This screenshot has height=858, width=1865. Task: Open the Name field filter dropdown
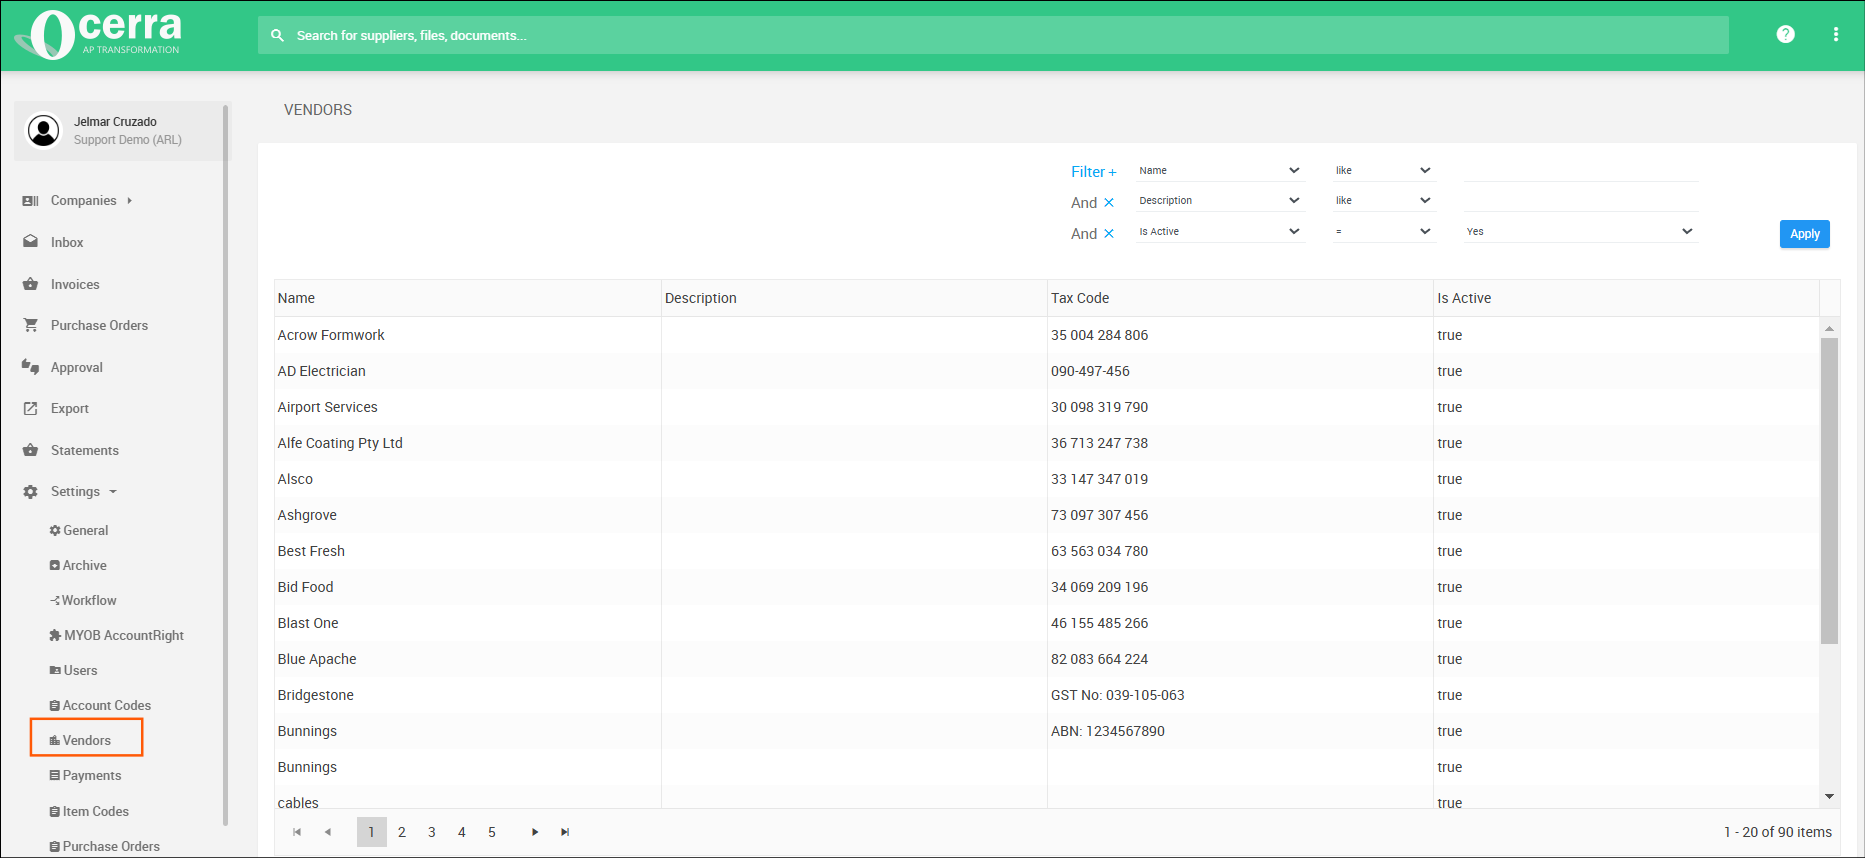[1220, 171]
